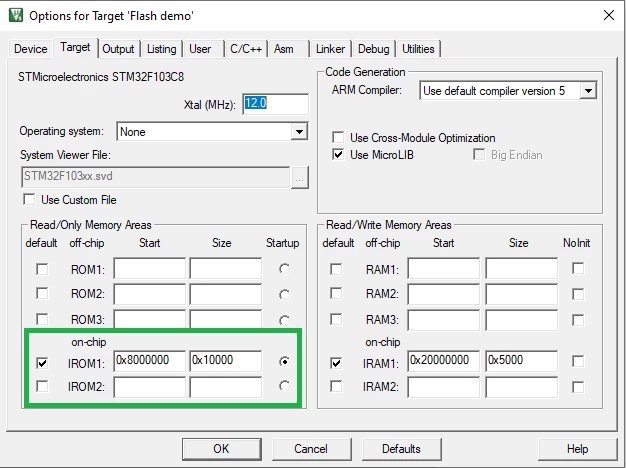Expand the ARM Compiler version dropdown

tap(588, 91)
